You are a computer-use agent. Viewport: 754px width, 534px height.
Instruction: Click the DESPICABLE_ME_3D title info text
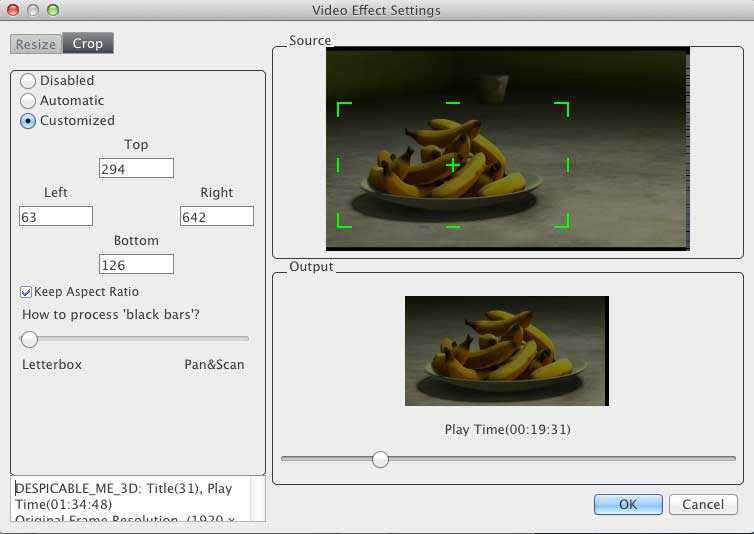pos(124,496)
